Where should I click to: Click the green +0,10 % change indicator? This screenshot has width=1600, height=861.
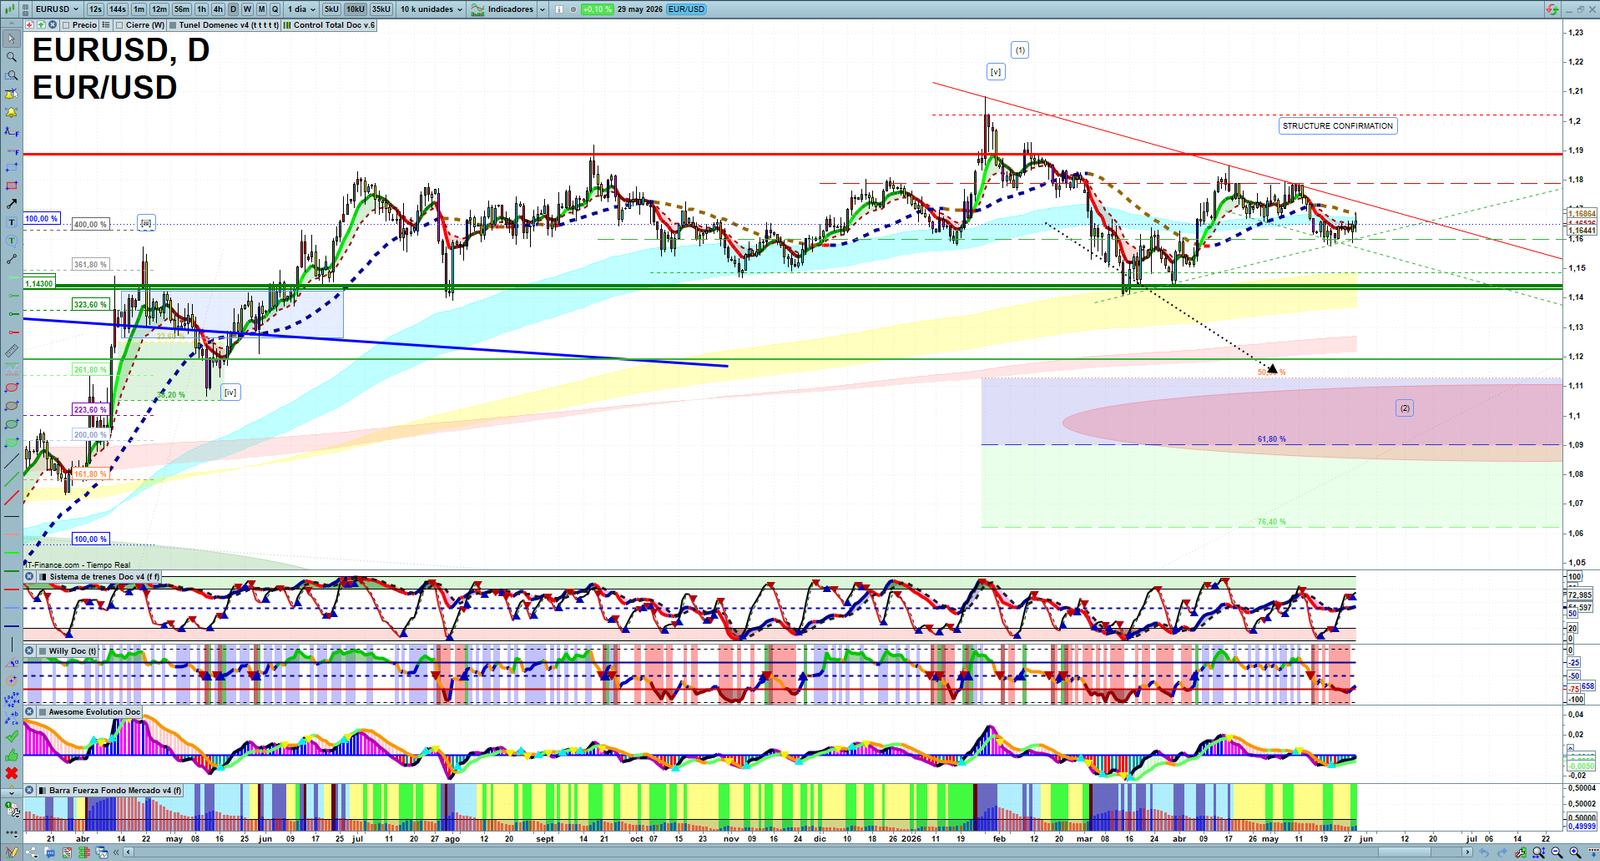(597, 9)
